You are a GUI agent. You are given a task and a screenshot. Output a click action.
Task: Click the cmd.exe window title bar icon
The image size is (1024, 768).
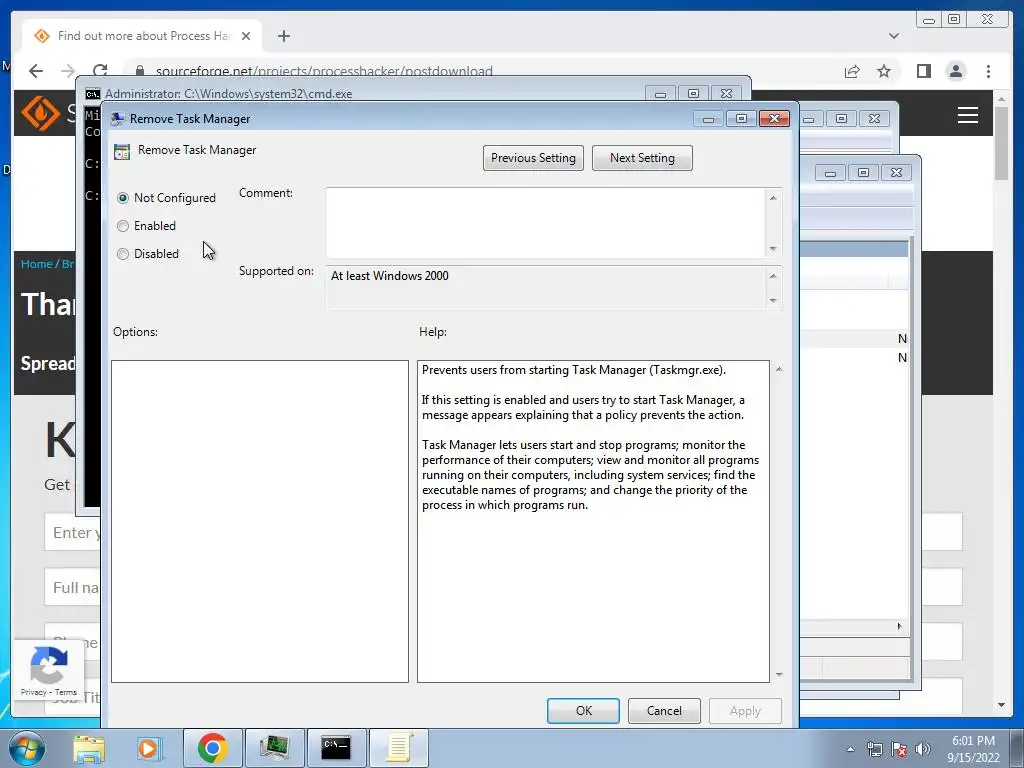(93, 94)
